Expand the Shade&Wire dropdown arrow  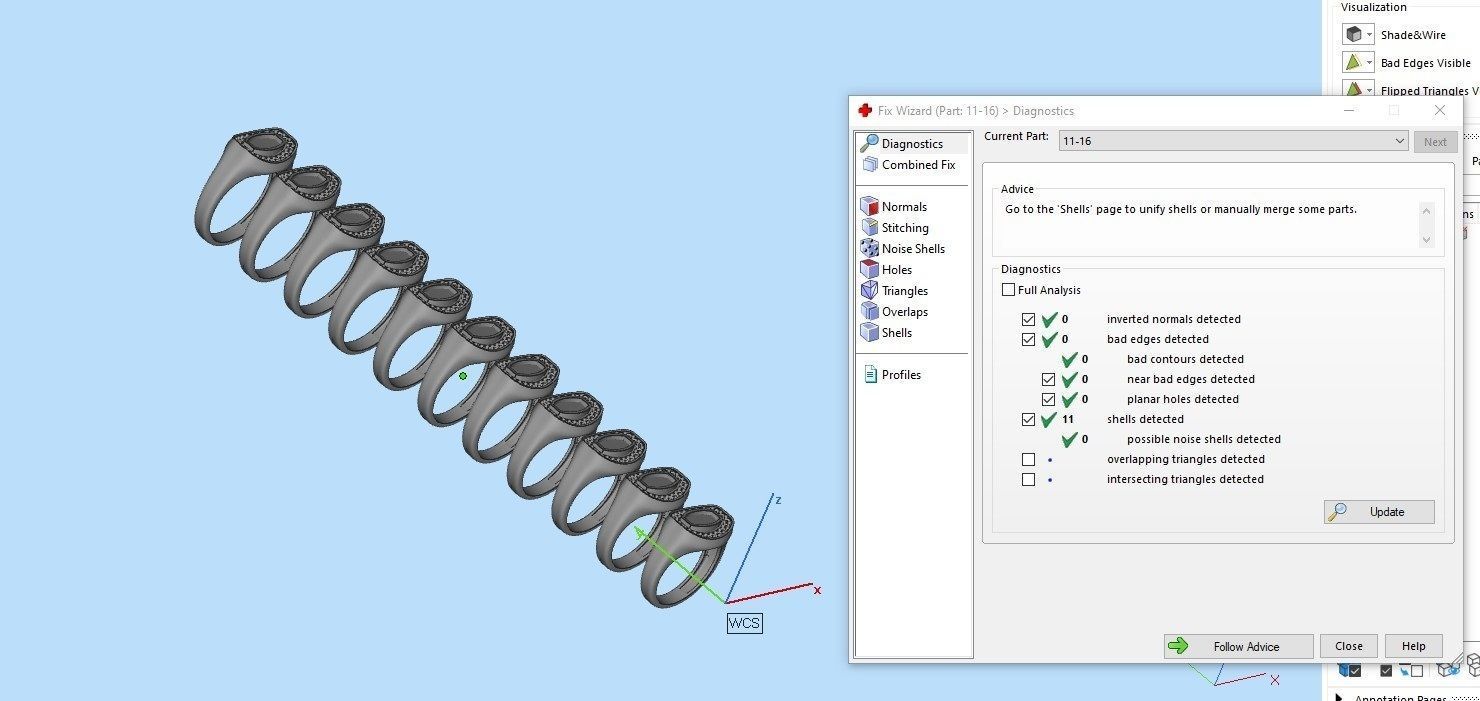(1370, 35)
